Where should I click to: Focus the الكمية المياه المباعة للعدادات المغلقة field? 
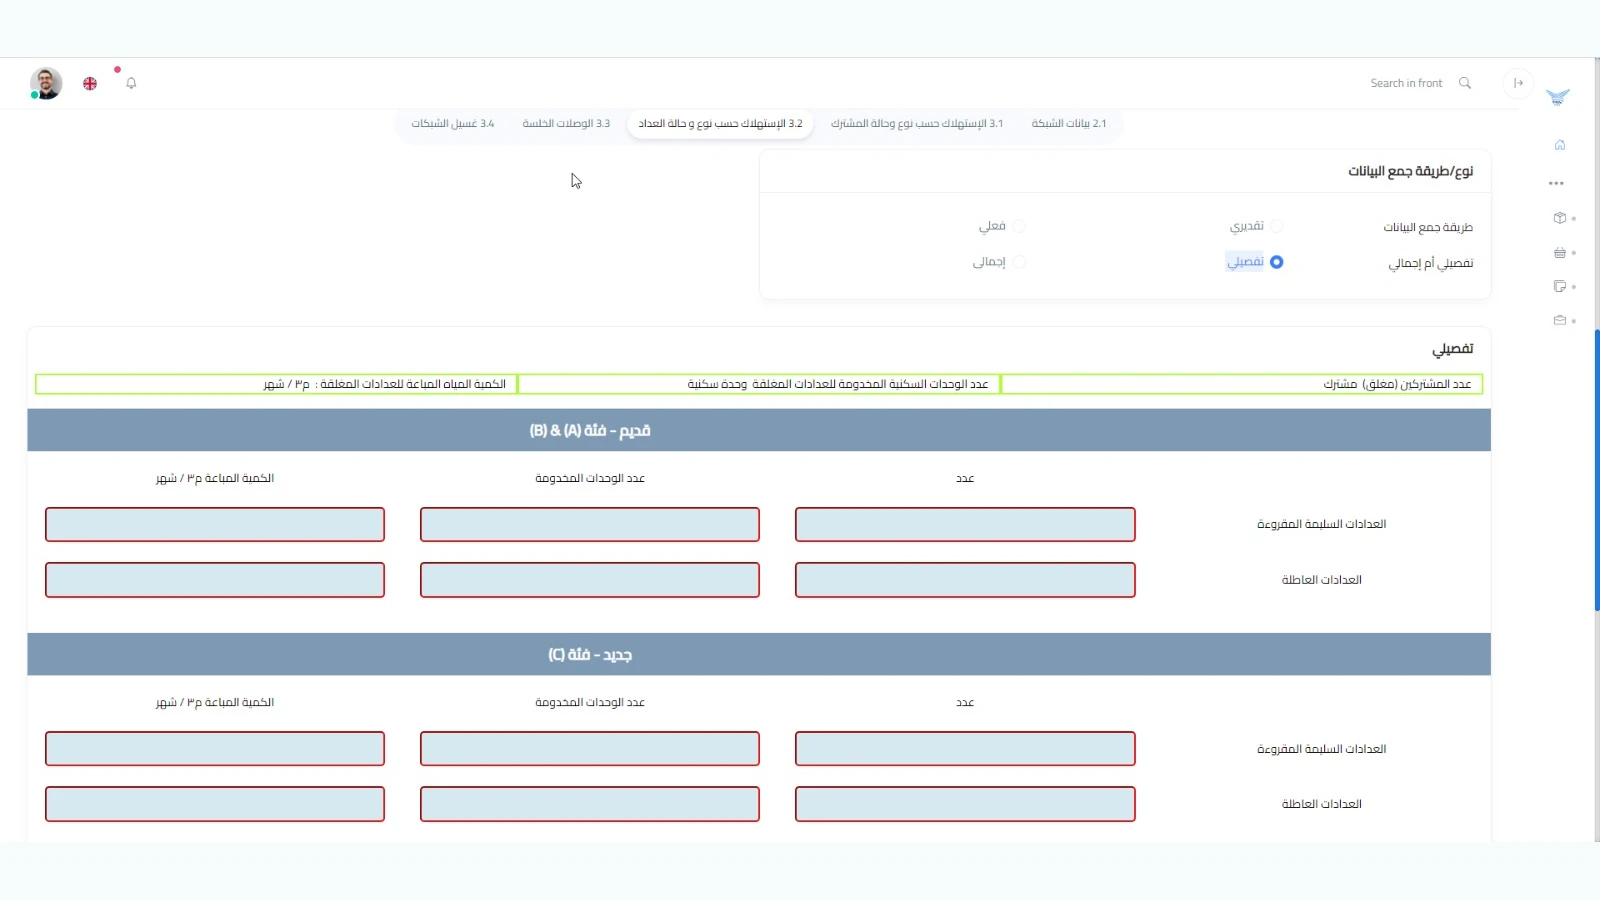coord(276,384)
